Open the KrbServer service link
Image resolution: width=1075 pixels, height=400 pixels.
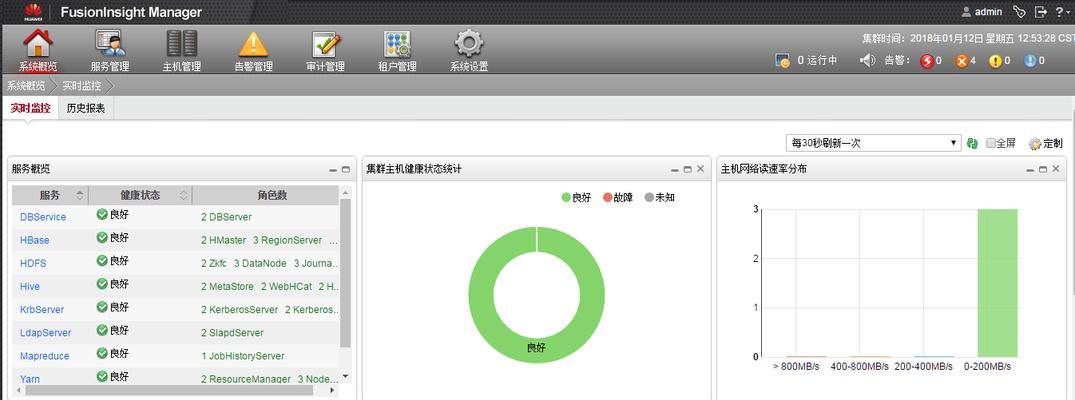coord(42,309)
